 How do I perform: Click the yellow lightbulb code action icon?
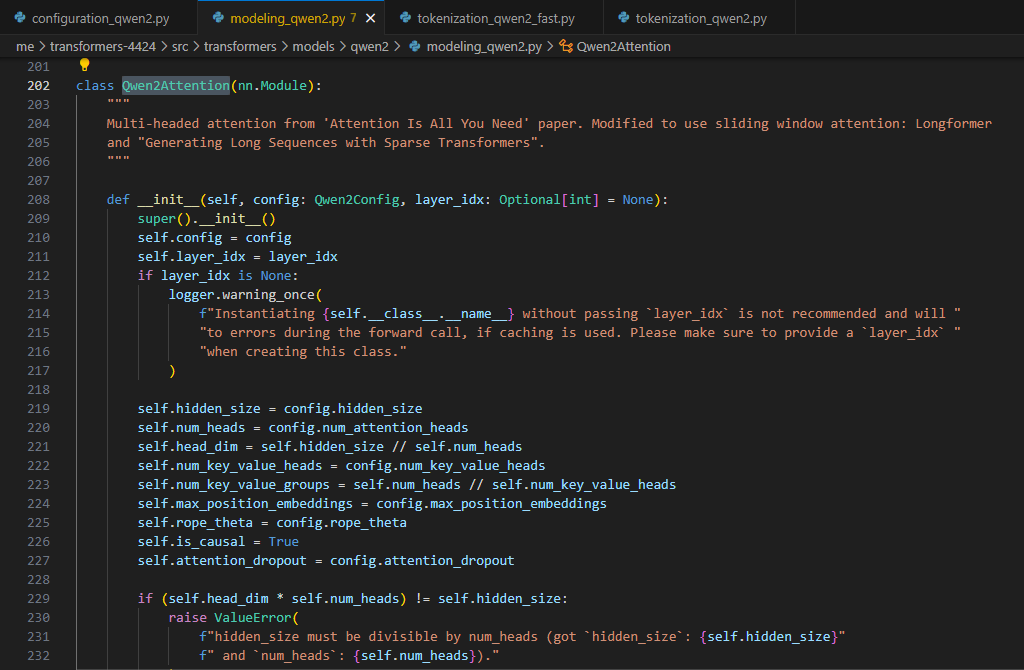[x=85, y=65]
